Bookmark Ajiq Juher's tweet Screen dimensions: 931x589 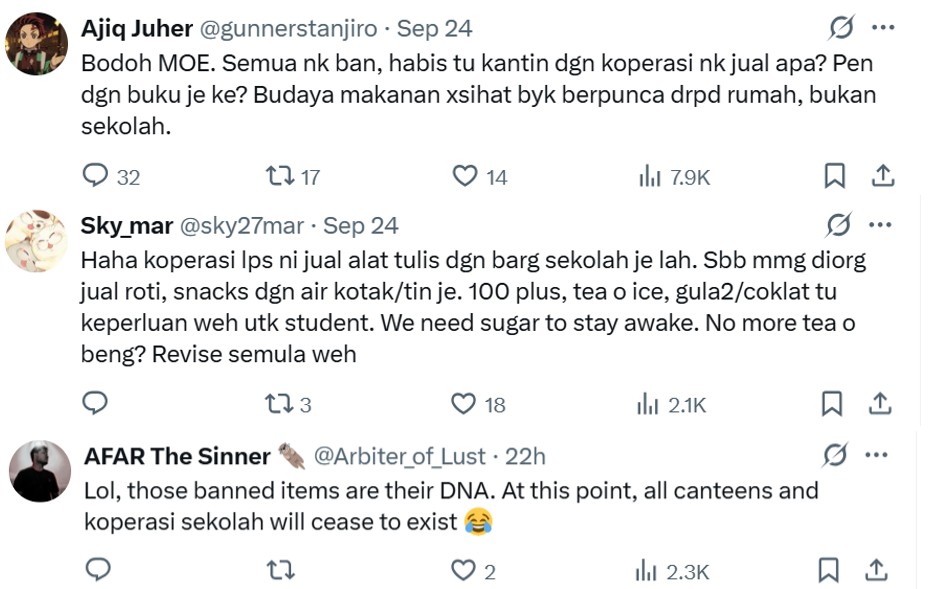coord(834,176)
